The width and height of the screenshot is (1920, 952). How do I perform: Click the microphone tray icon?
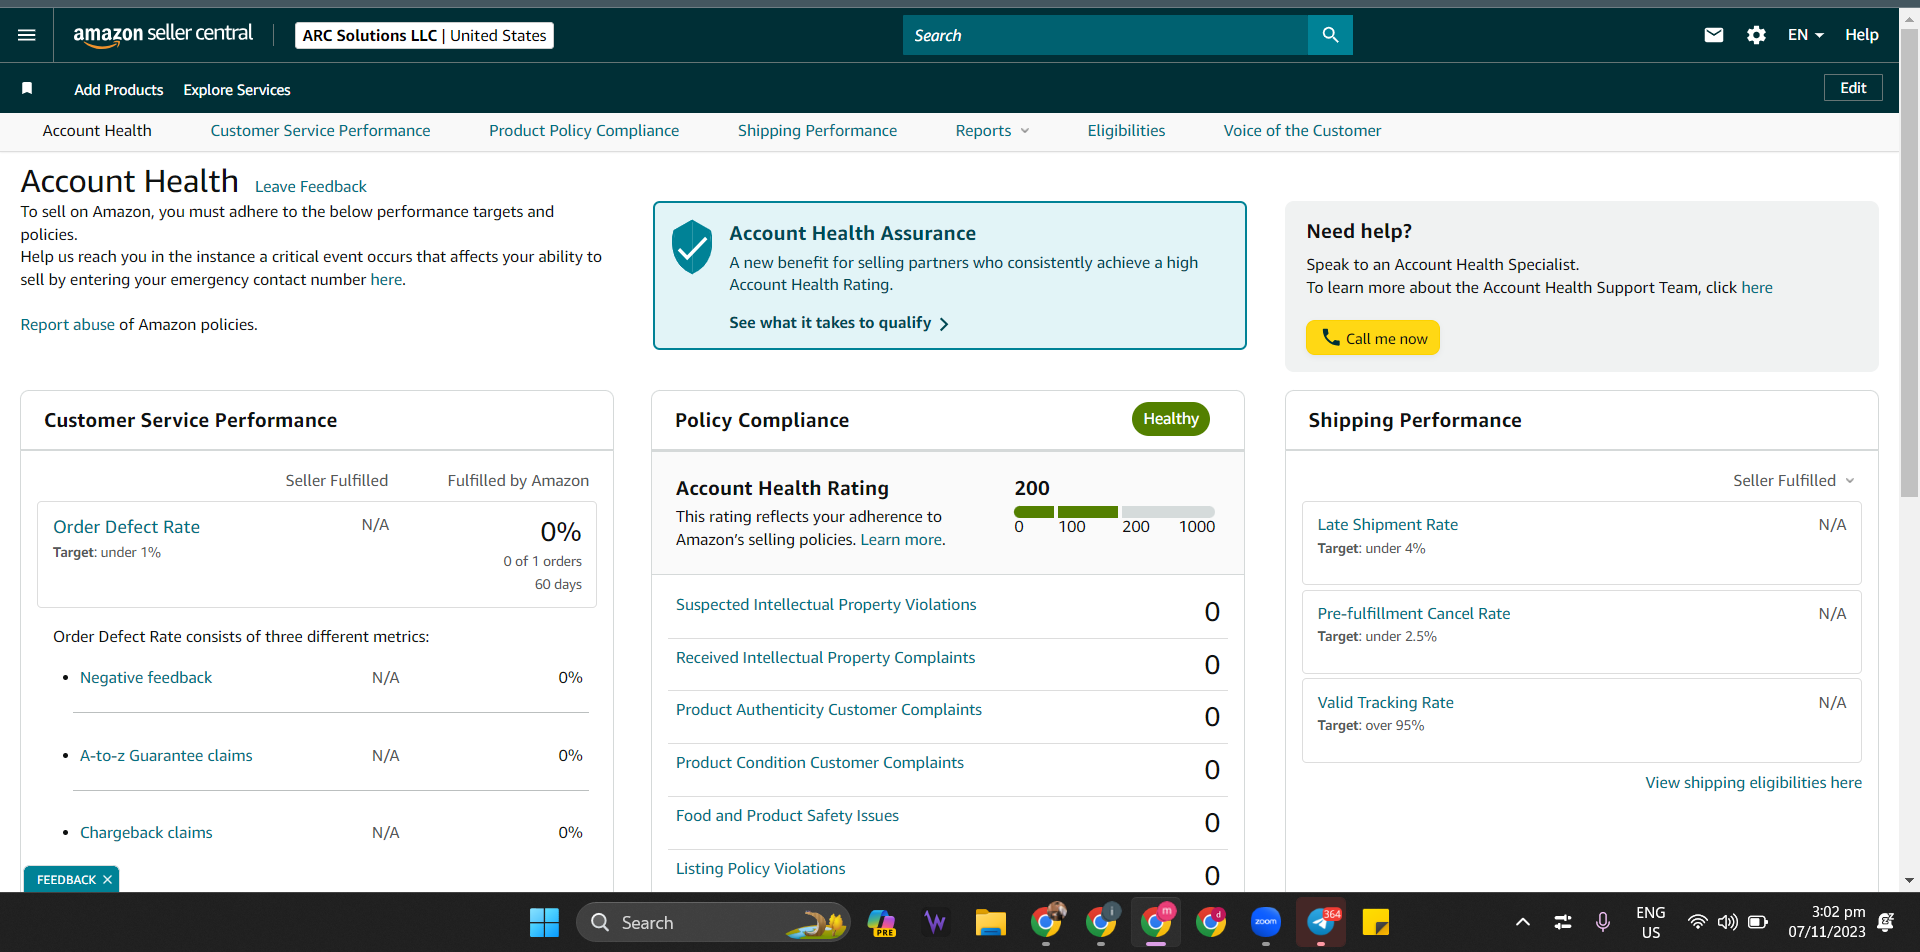[x=1603, y=922]
